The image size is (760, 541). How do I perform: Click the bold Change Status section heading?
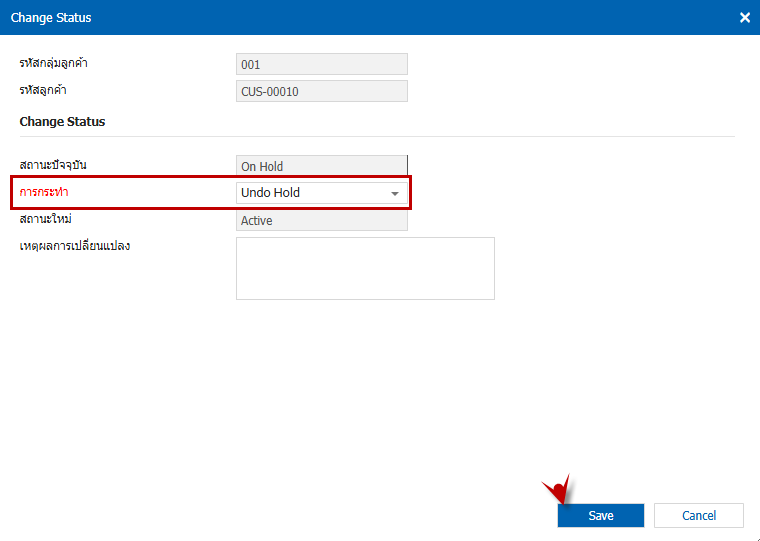point(62,121)
